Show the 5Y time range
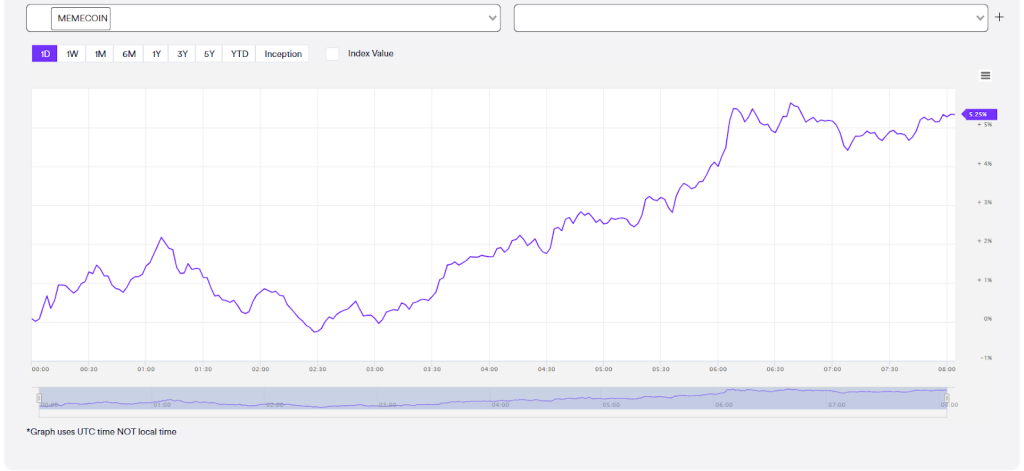The image size is (1024, 471). click(x=209, y=54)
